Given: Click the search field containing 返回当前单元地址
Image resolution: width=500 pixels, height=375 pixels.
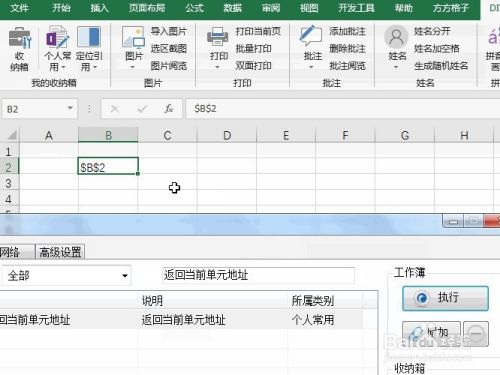Looking at the screenshot, I should click(x=258, y=275).
